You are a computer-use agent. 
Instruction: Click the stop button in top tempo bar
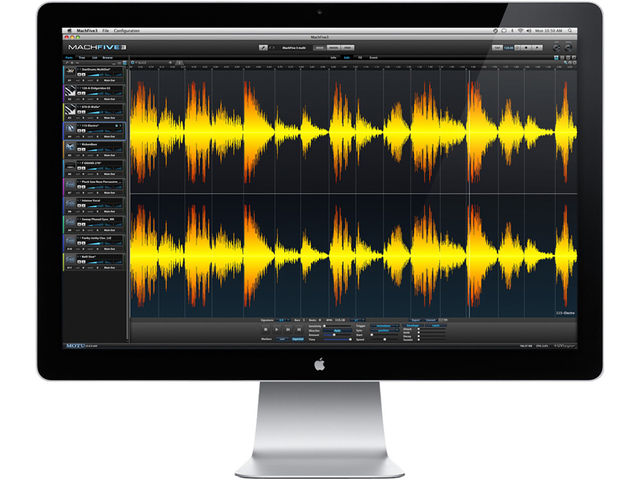pos(526,48)
